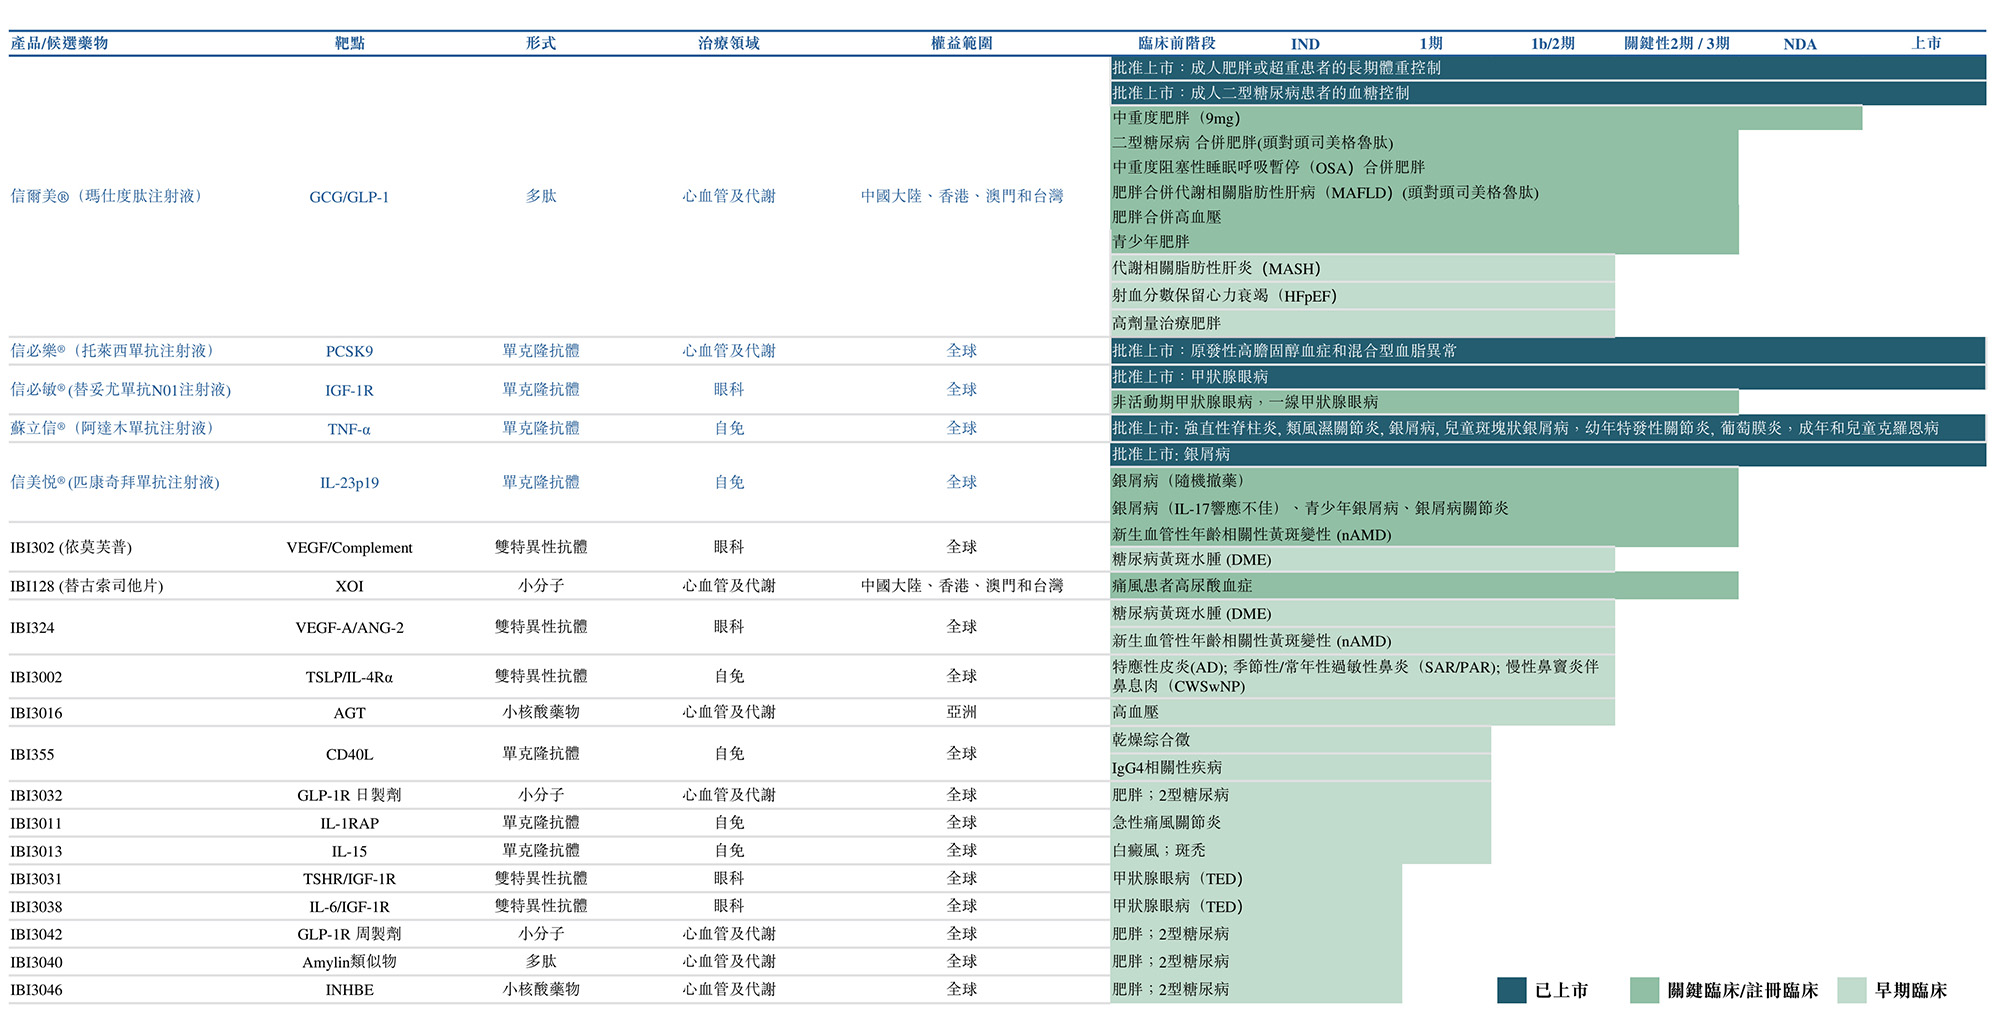This screenshot has height=1036, width=2000.
Task: Click candidate IBI302 (依莫芙普)
Action: pyautogui.click(x=71, y=547)
